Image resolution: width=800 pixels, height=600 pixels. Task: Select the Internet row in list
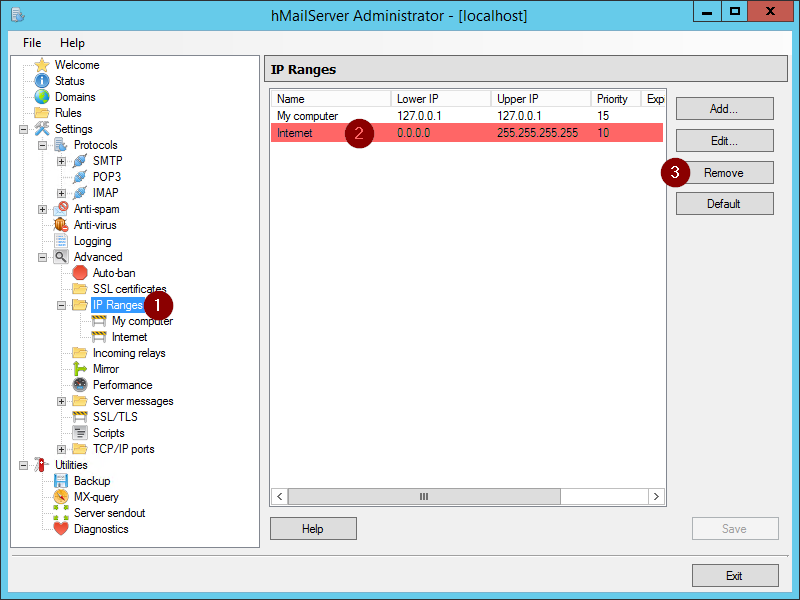click(x=467, y=133)
